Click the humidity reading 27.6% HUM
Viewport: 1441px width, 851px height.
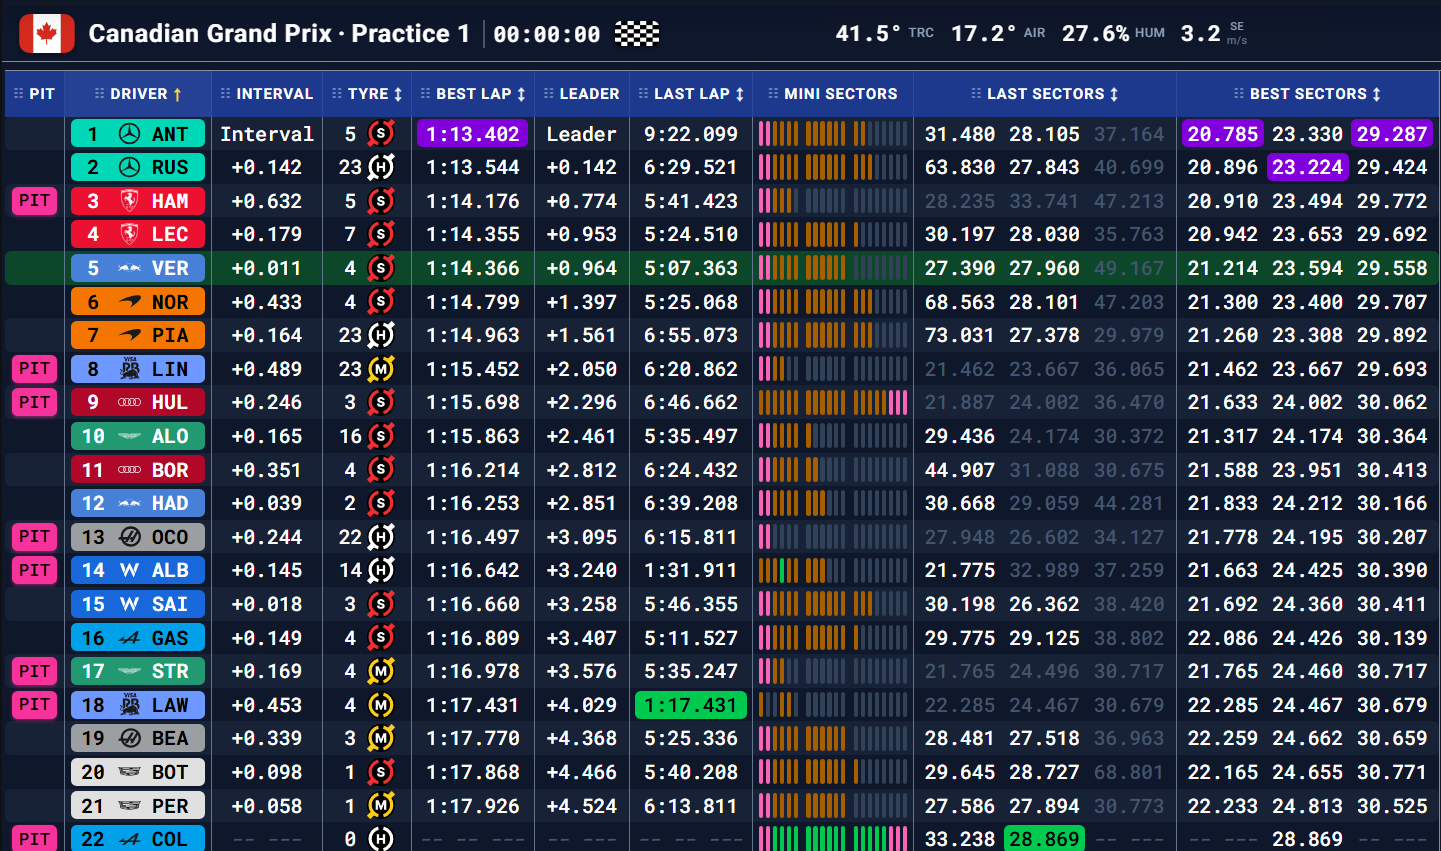point(1113,33)
